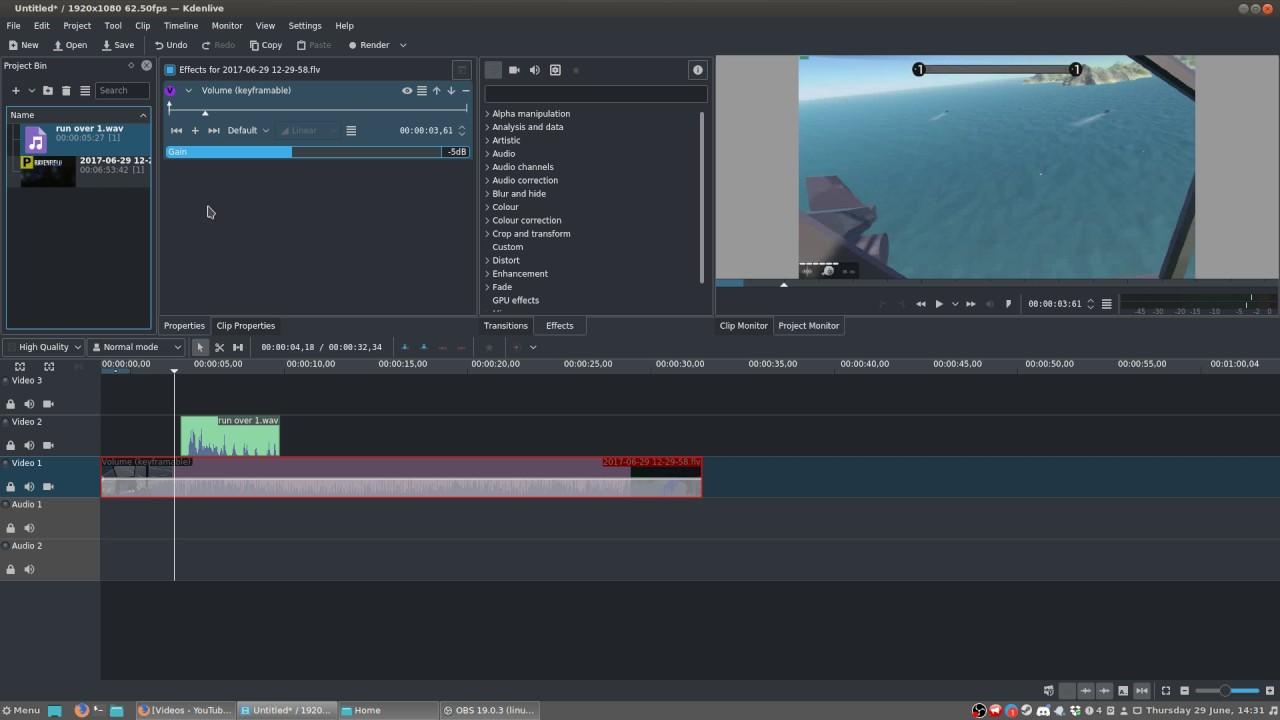Activate the Selection arrow tool
Image resolution: width=1280 pixels, height=720 pixels.
(200, 347)
